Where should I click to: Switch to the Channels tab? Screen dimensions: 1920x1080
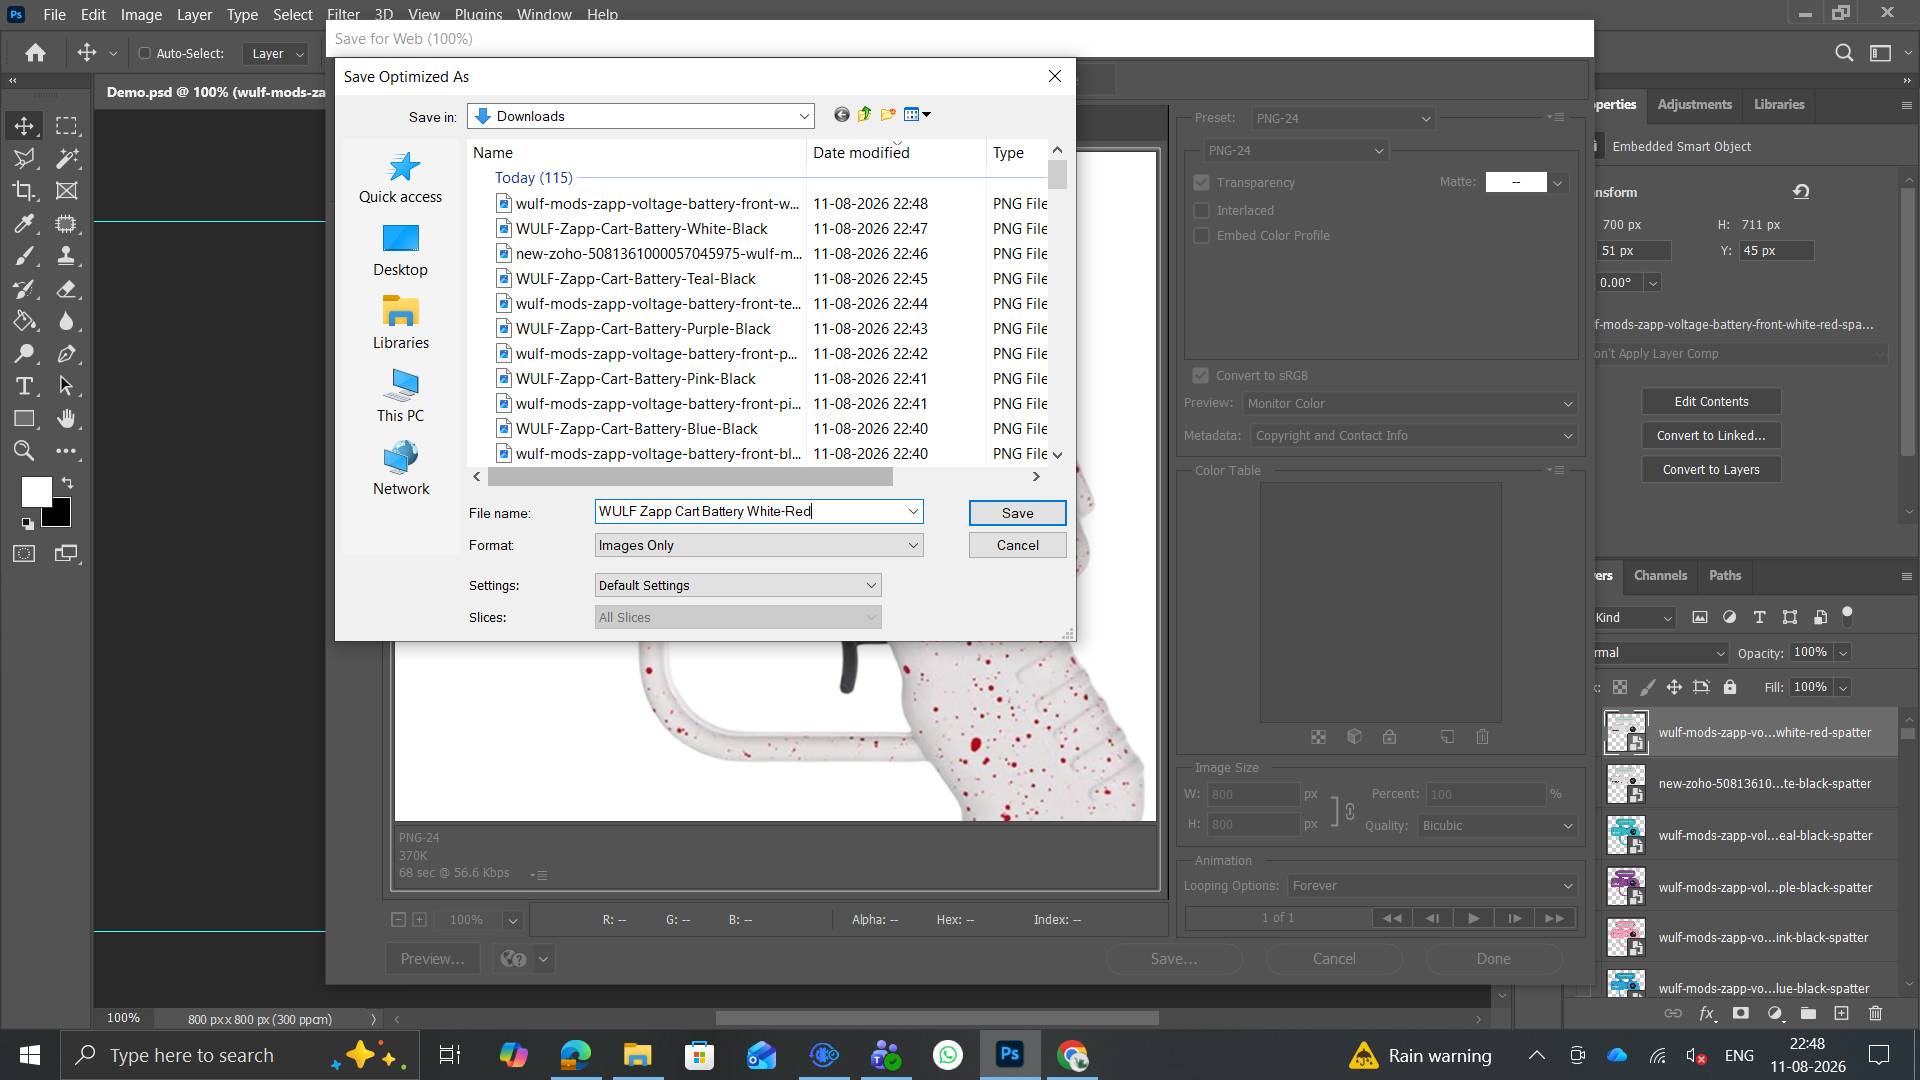click(x=1660, y=575)
